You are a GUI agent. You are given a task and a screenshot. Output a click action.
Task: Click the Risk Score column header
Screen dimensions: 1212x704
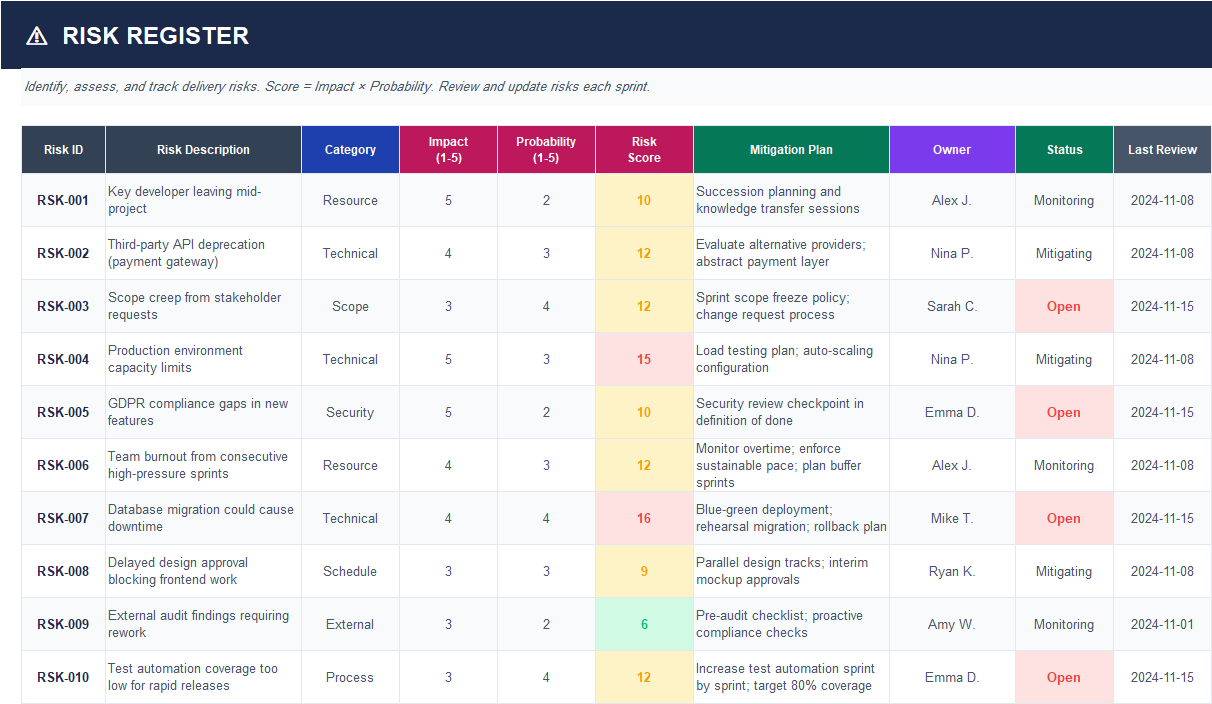644,149
